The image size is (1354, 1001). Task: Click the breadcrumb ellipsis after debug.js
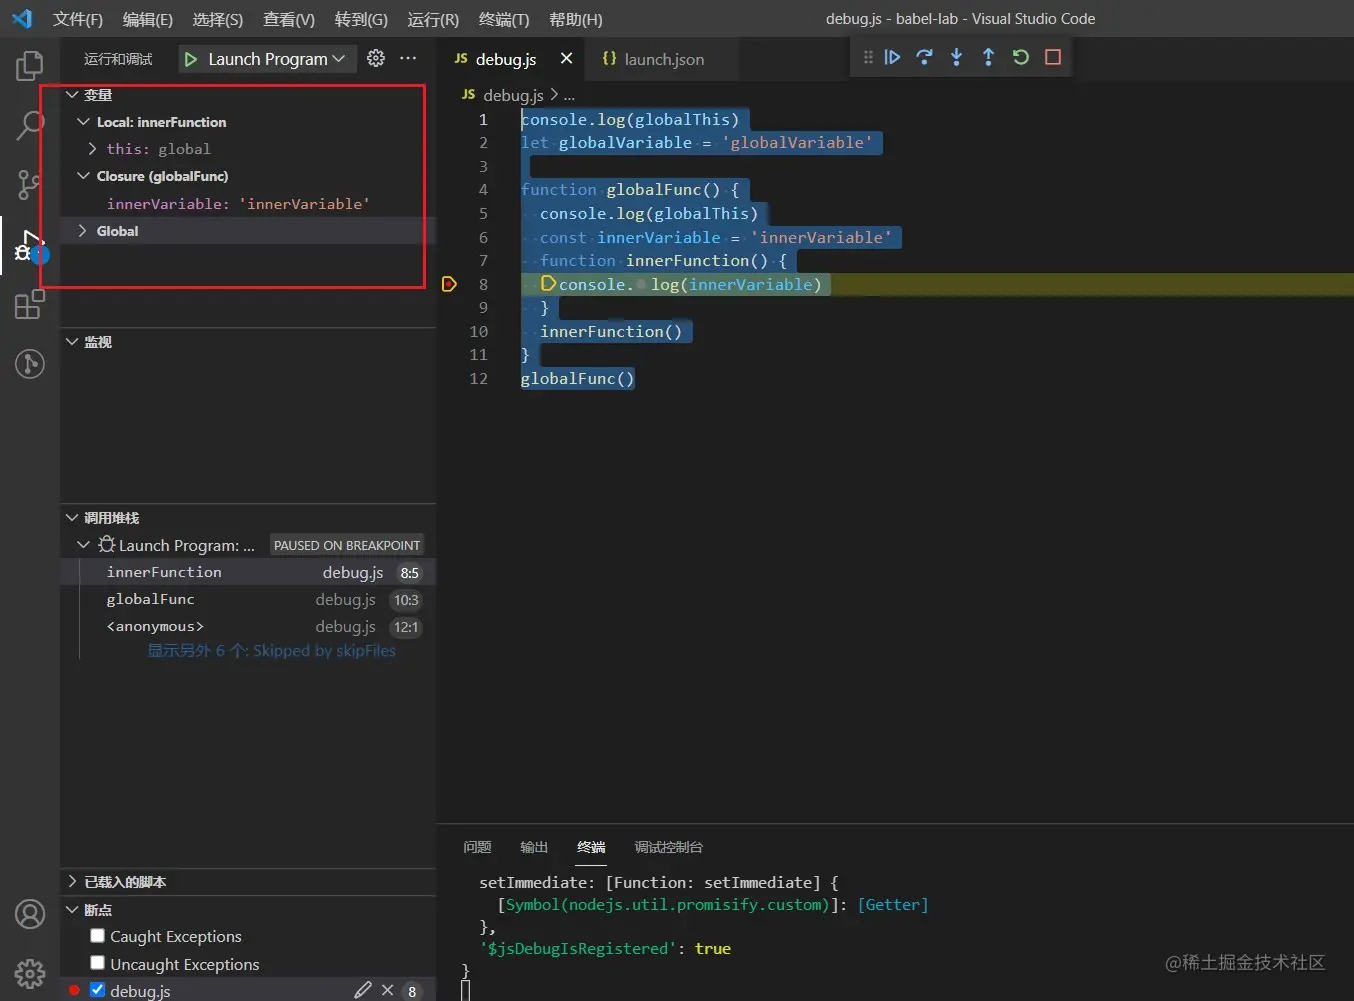point(569,95)
